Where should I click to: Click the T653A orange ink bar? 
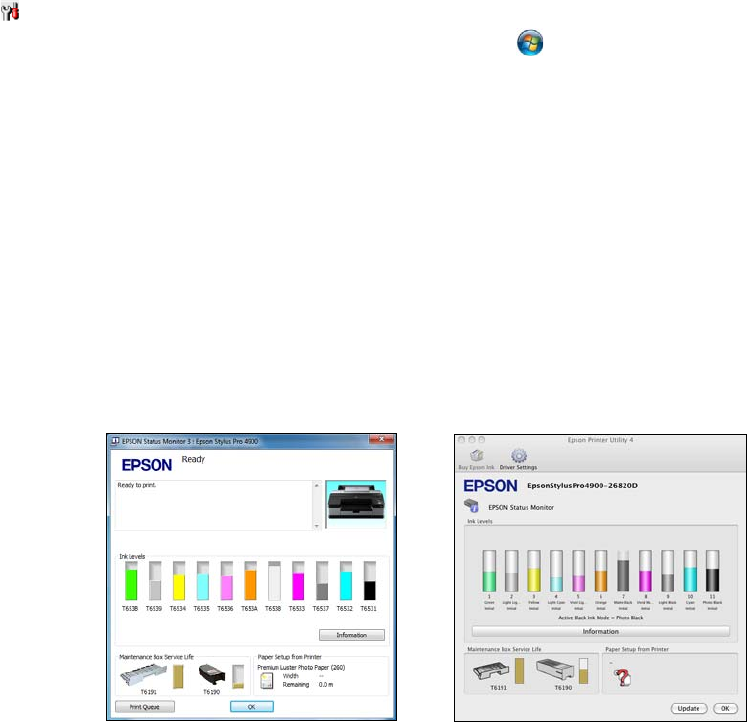[x=250, y=581]
